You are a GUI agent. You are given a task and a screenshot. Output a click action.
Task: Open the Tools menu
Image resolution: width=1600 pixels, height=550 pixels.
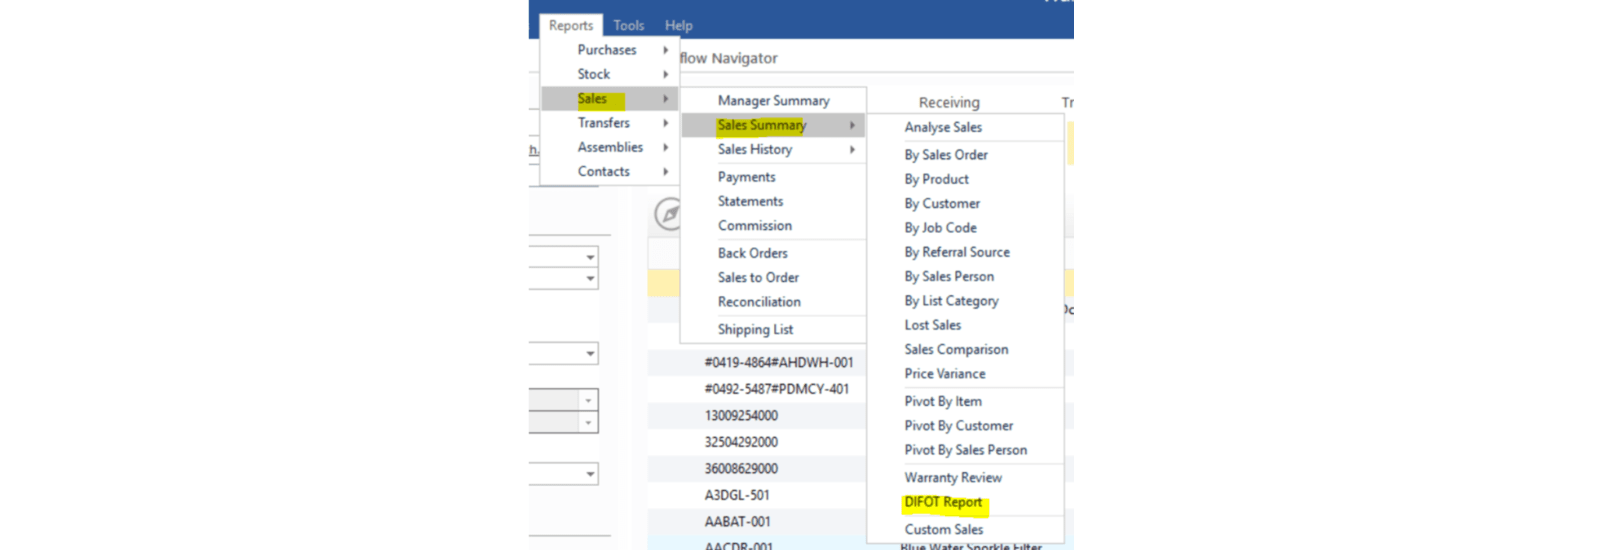pos(629,25)
